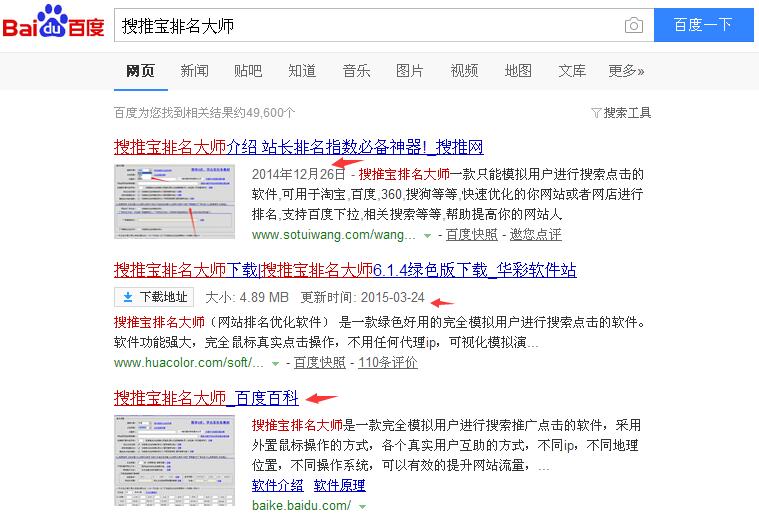Open the 软件原理 sublink
The width and height of the screenshot is (759, 523).
coord(339,485)
